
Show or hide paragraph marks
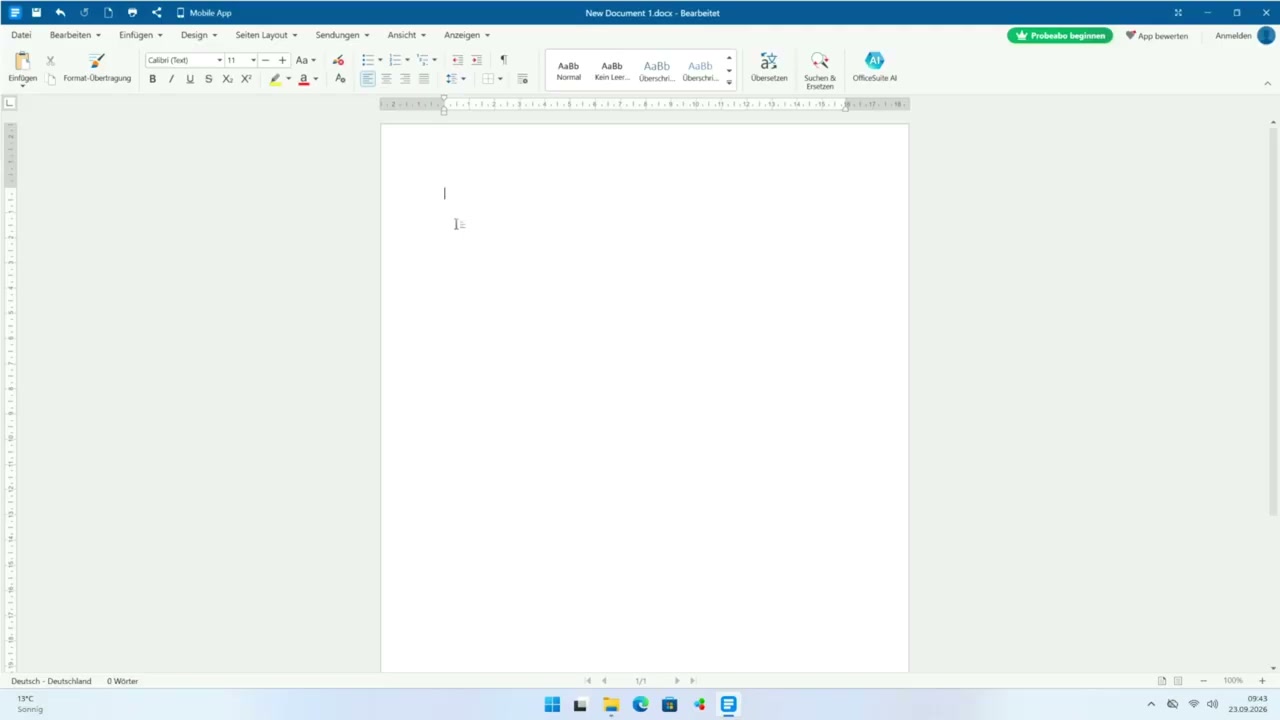tap(503, 60)
